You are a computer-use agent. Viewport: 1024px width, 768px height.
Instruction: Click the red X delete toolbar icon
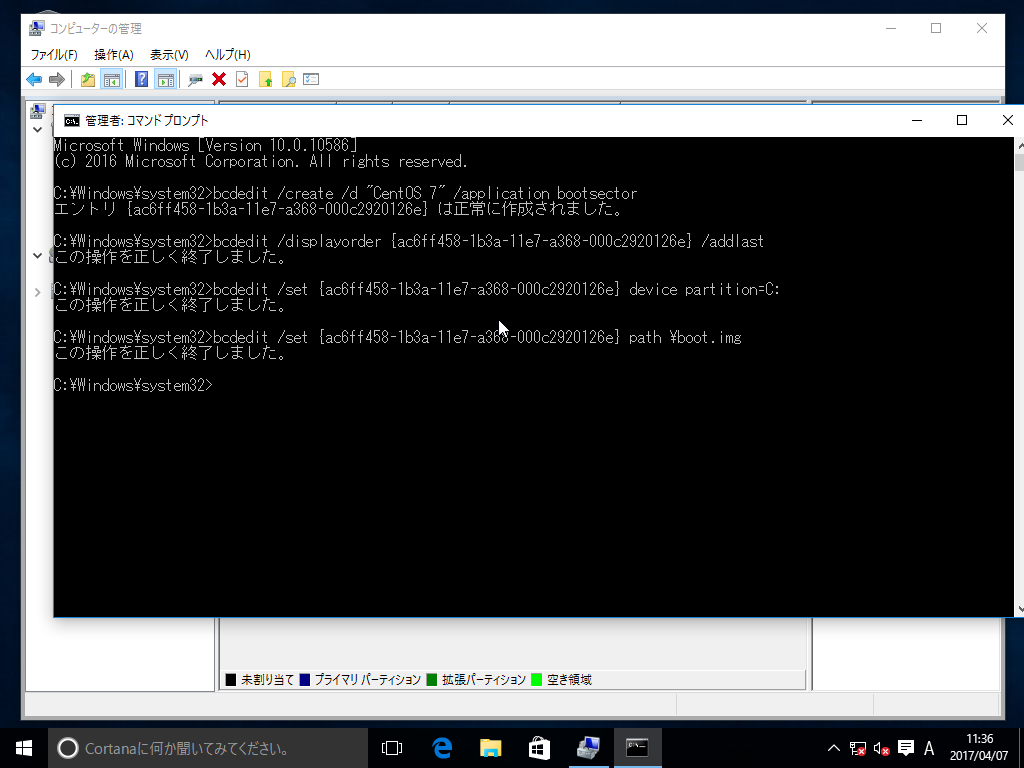(219, 80)
